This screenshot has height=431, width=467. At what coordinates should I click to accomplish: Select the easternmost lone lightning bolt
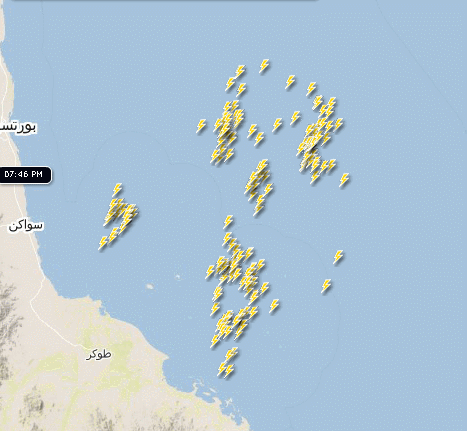pos(344,179)
